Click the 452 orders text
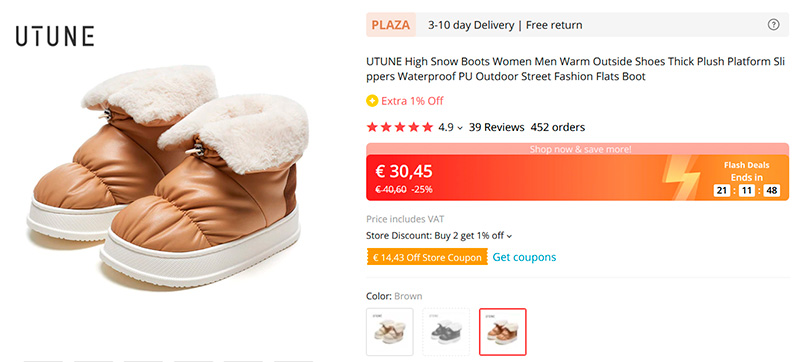Screen dimensions: 800x362 [x=558, y=127]
